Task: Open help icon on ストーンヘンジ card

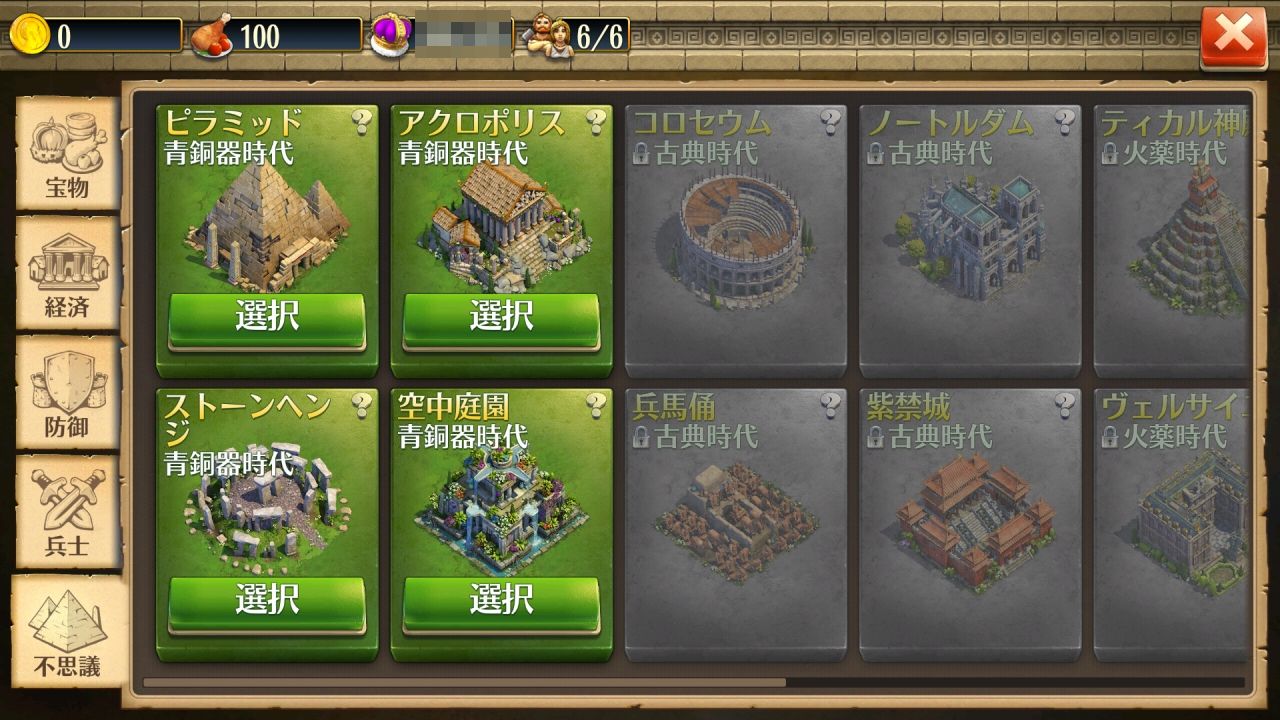Action: (x=362, y=405)
